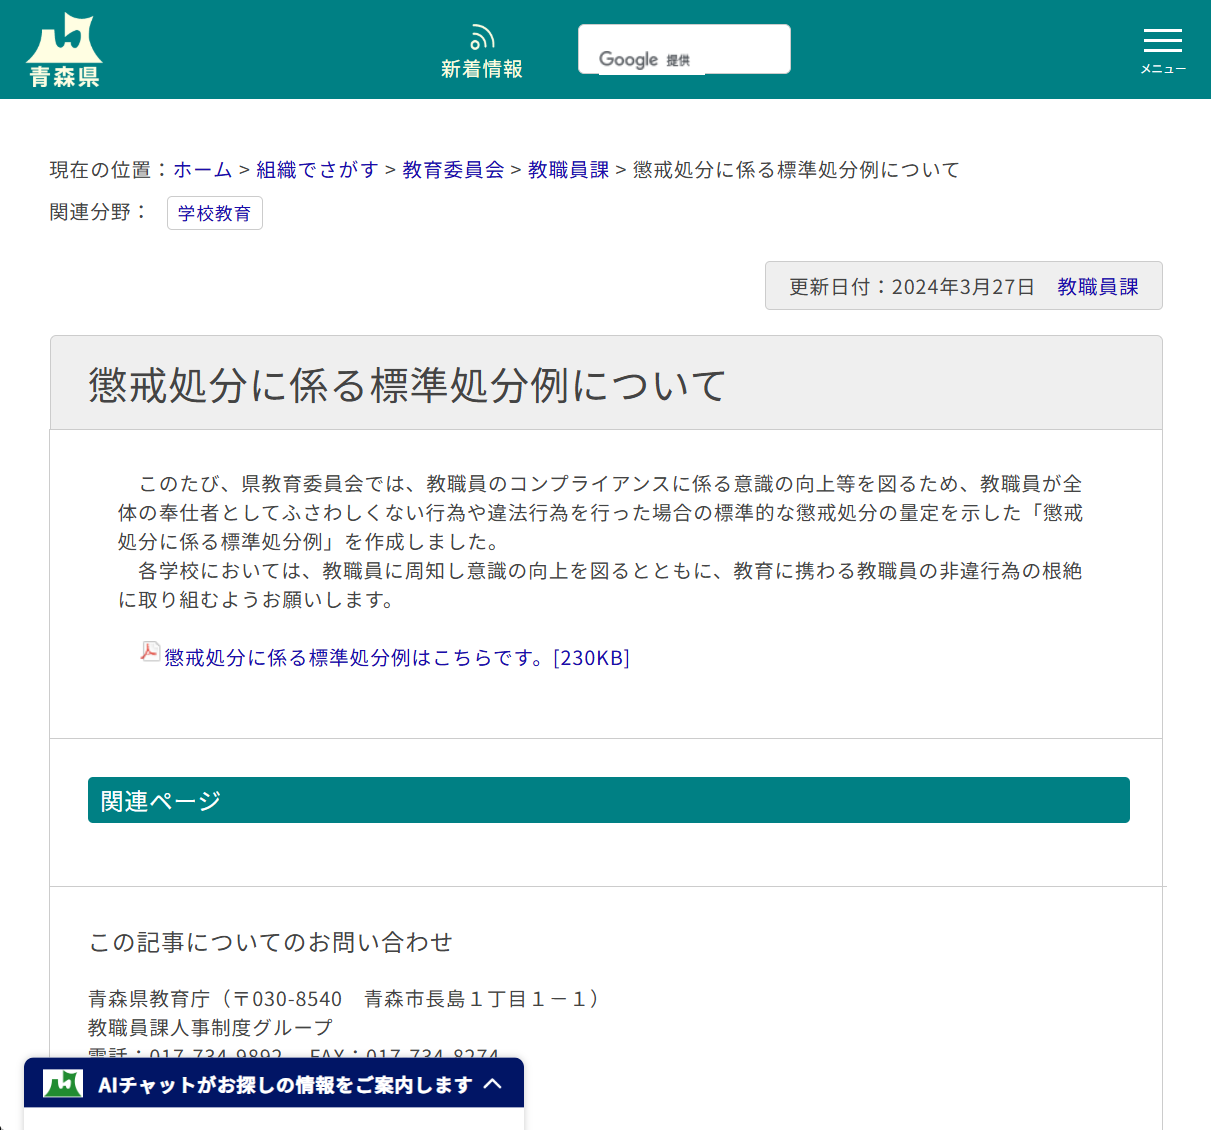Click the 新着情報 RSS broadcast icon
Screen dimensions: 1211x1130
[x=482, y=35]
